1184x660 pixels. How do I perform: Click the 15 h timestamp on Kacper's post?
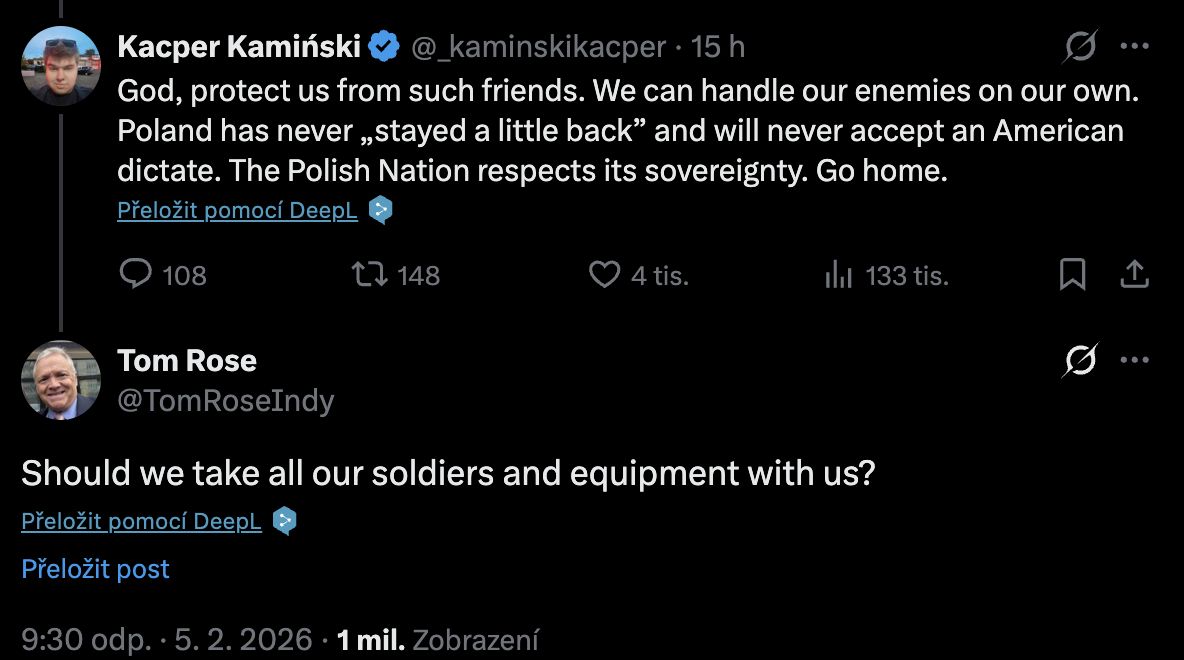[718, 46]
